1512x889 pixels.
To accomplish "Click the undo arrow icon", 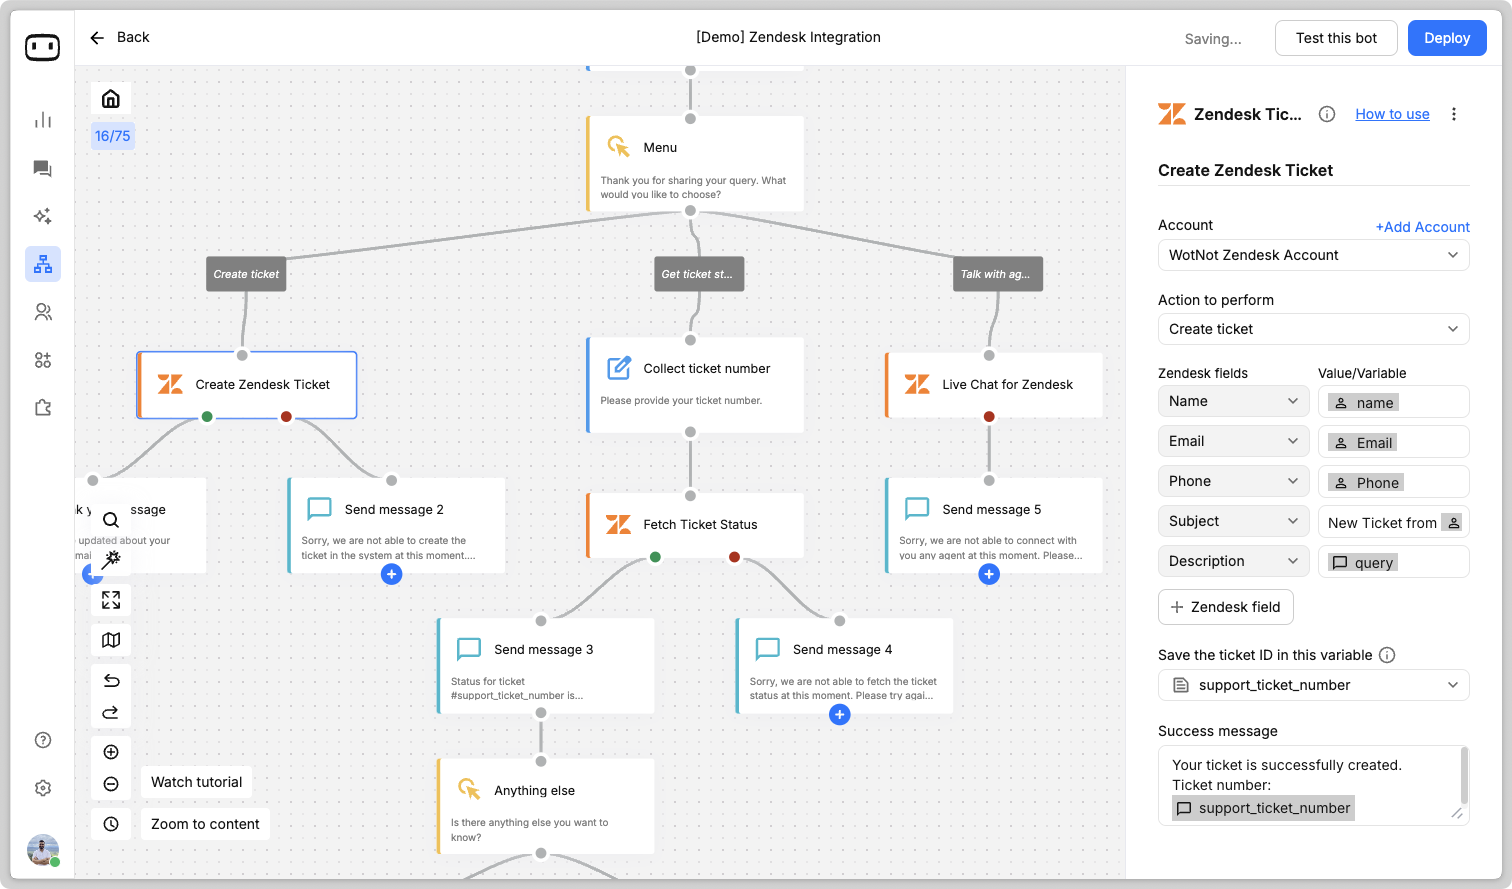I will tap(111, 681).
